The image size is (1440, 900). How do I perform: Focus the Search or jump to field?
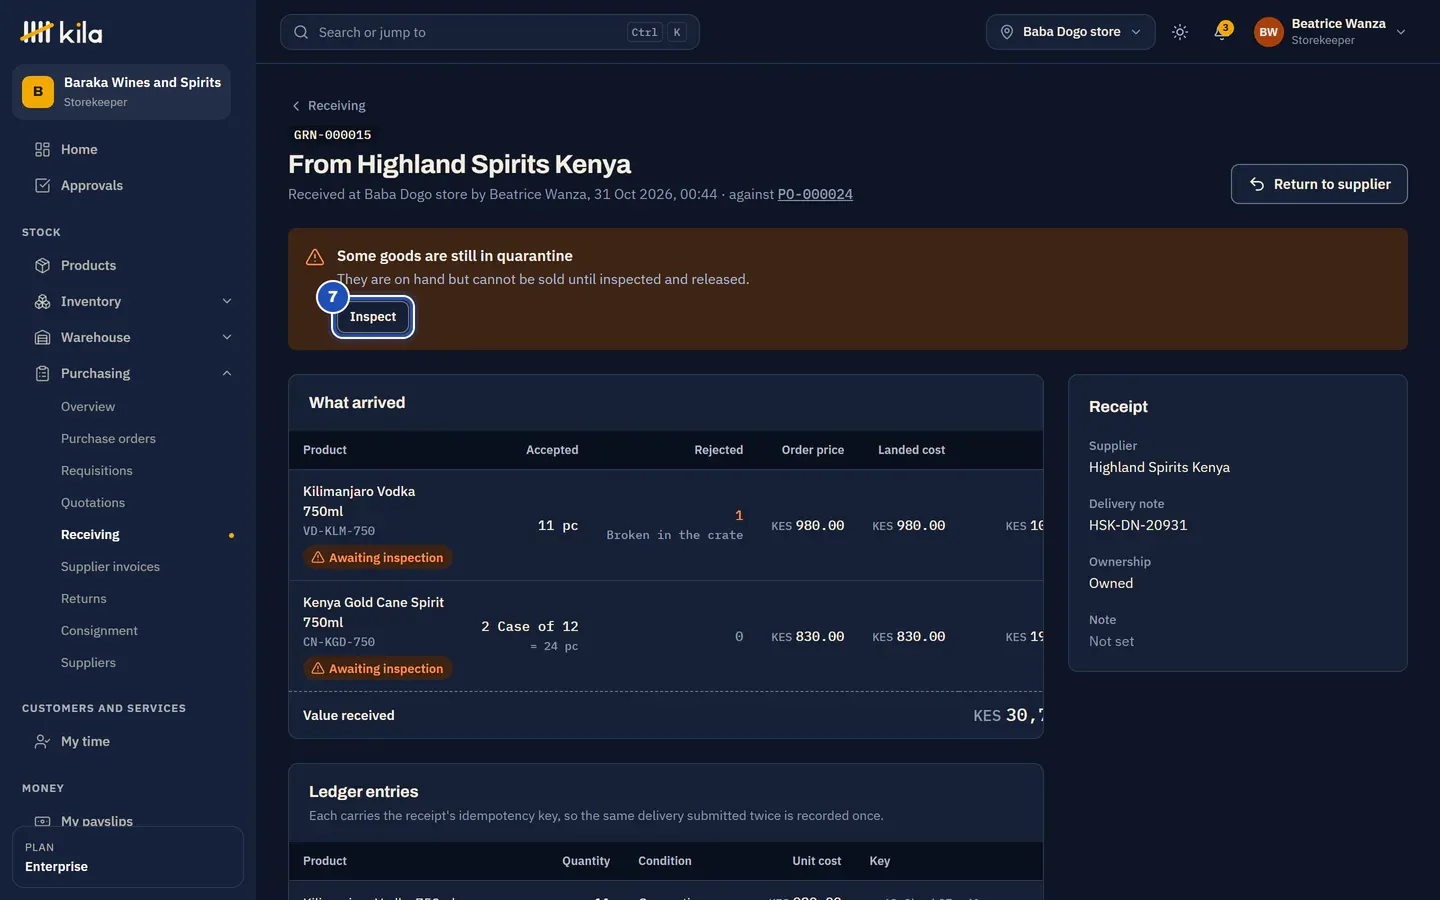(490, 32)
